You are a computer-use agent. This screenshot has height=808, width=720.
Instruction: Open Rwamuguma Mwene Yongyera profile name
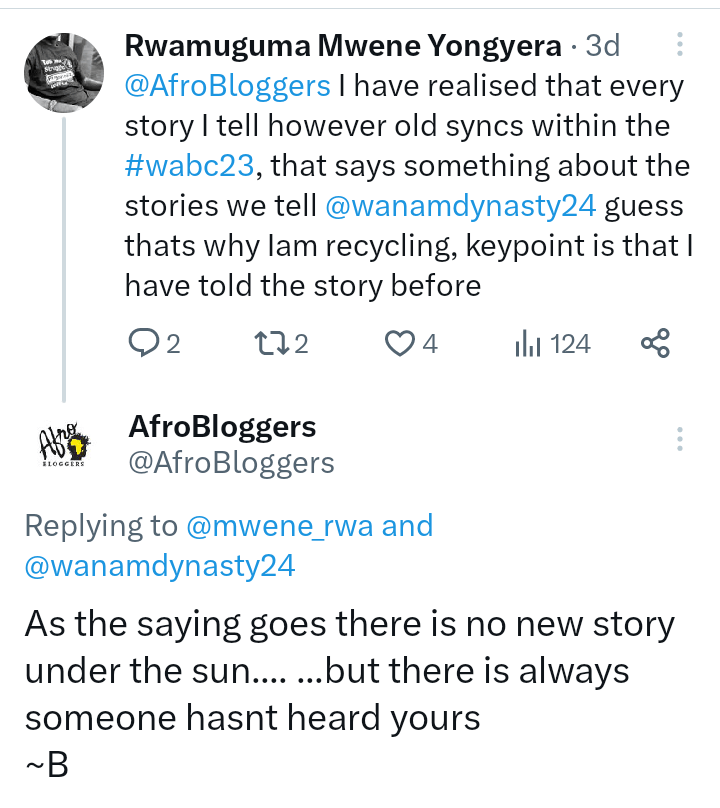click(x=344, y=46)
